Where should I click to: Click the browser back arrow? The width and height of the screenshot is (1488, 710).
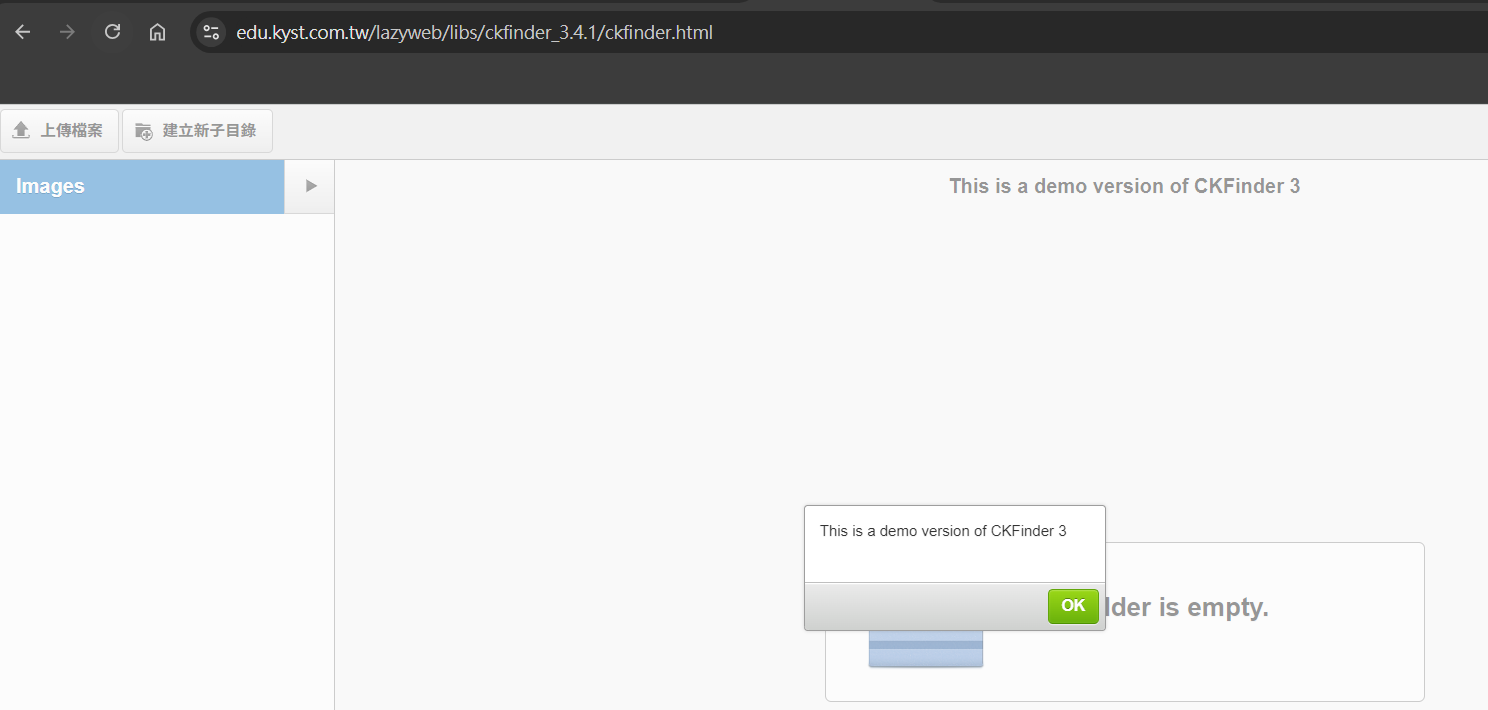pyautogui.click(x=23, y=32)
